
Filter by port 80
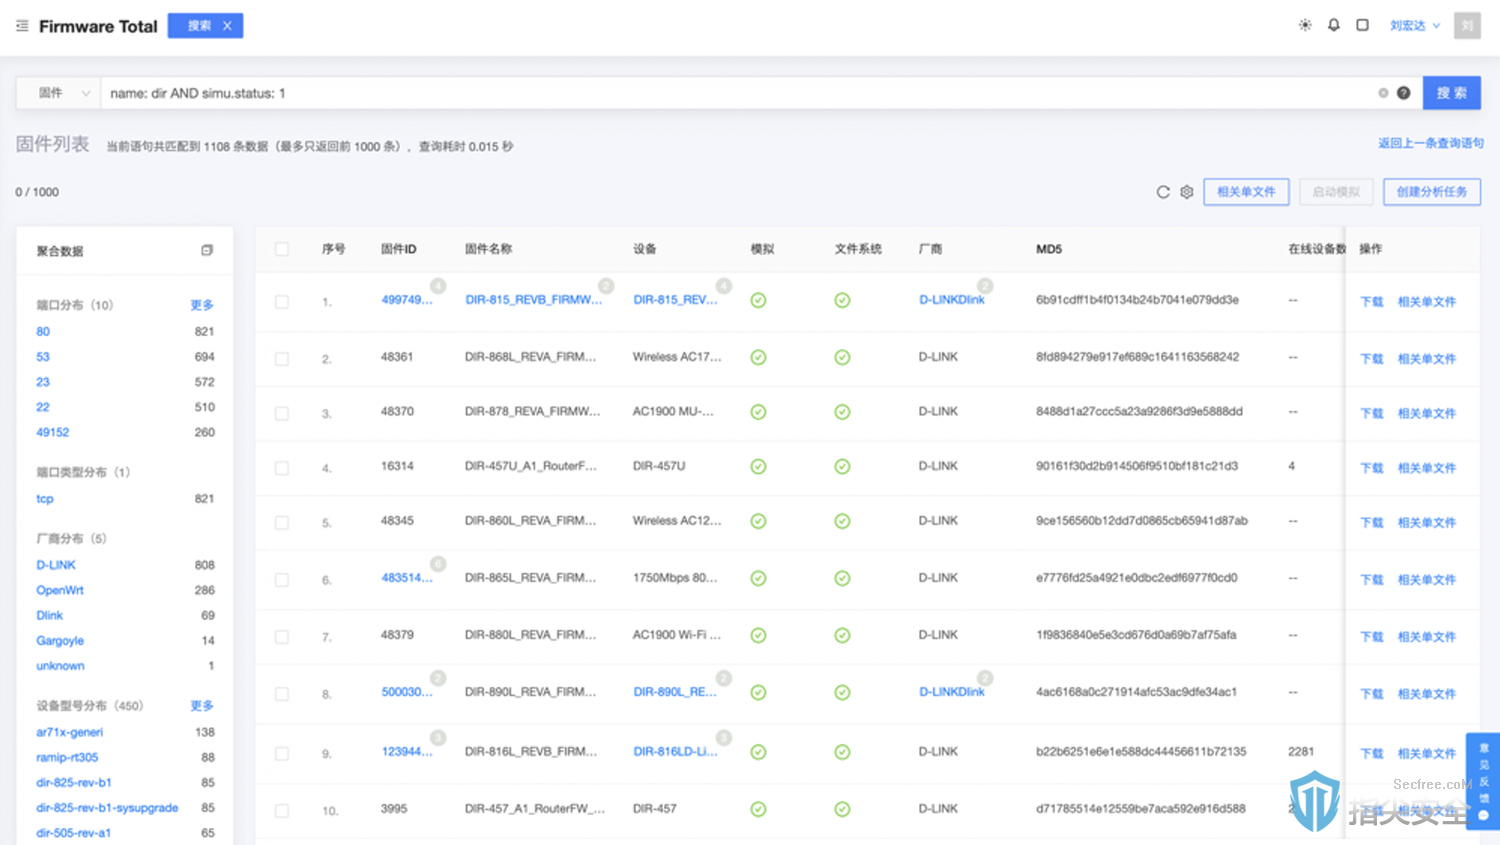click(x=43, y=332)
